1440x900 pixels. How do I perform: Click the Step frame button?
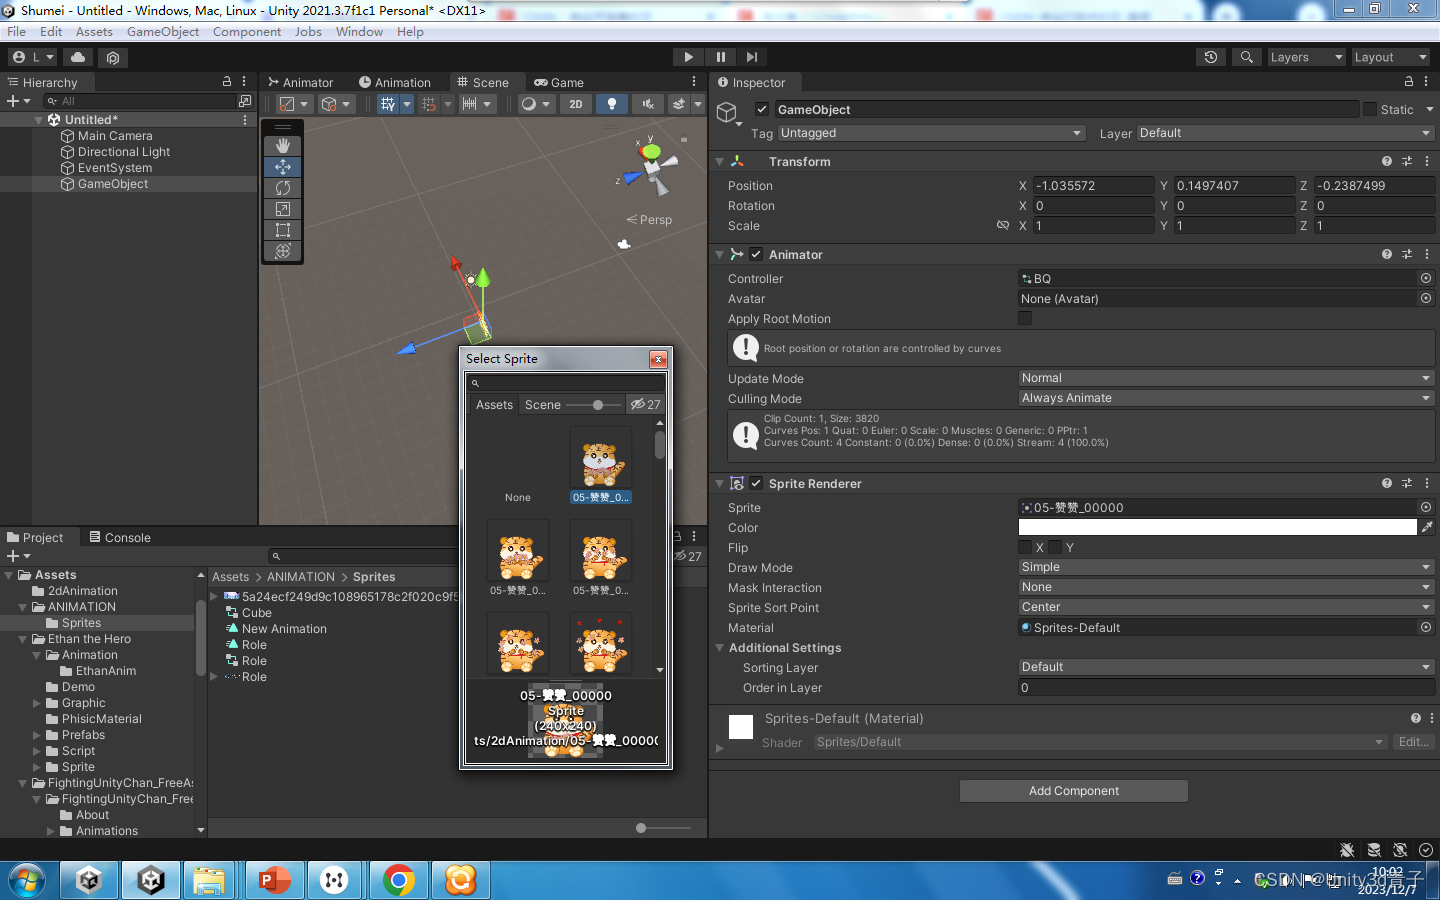752,57
